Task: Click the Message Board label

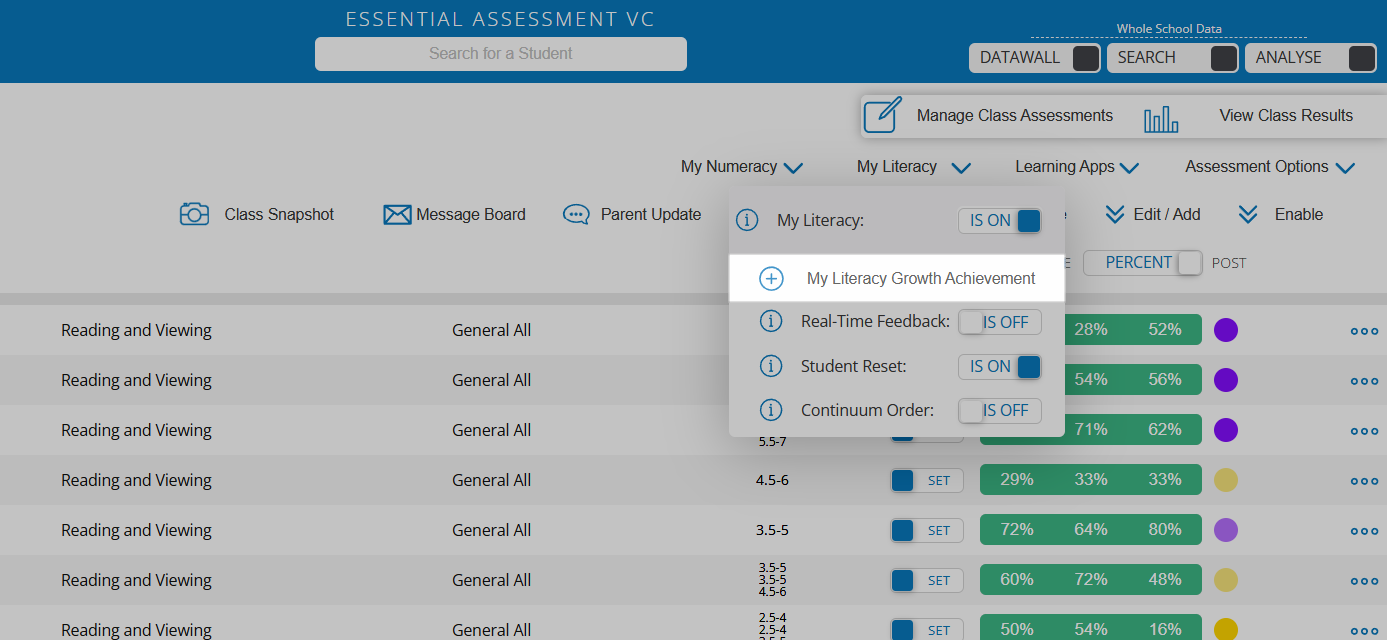Action: pyautogui.click(x=471, y=215)
